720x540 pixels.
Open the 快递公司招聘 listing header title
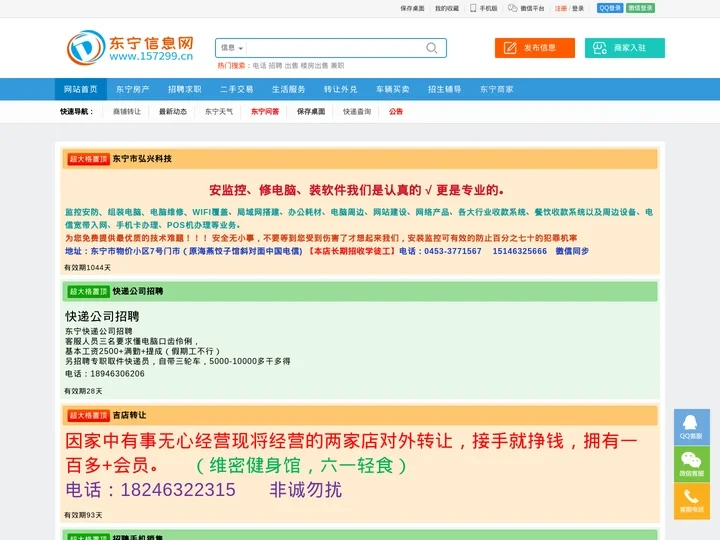tap(138, 291)
